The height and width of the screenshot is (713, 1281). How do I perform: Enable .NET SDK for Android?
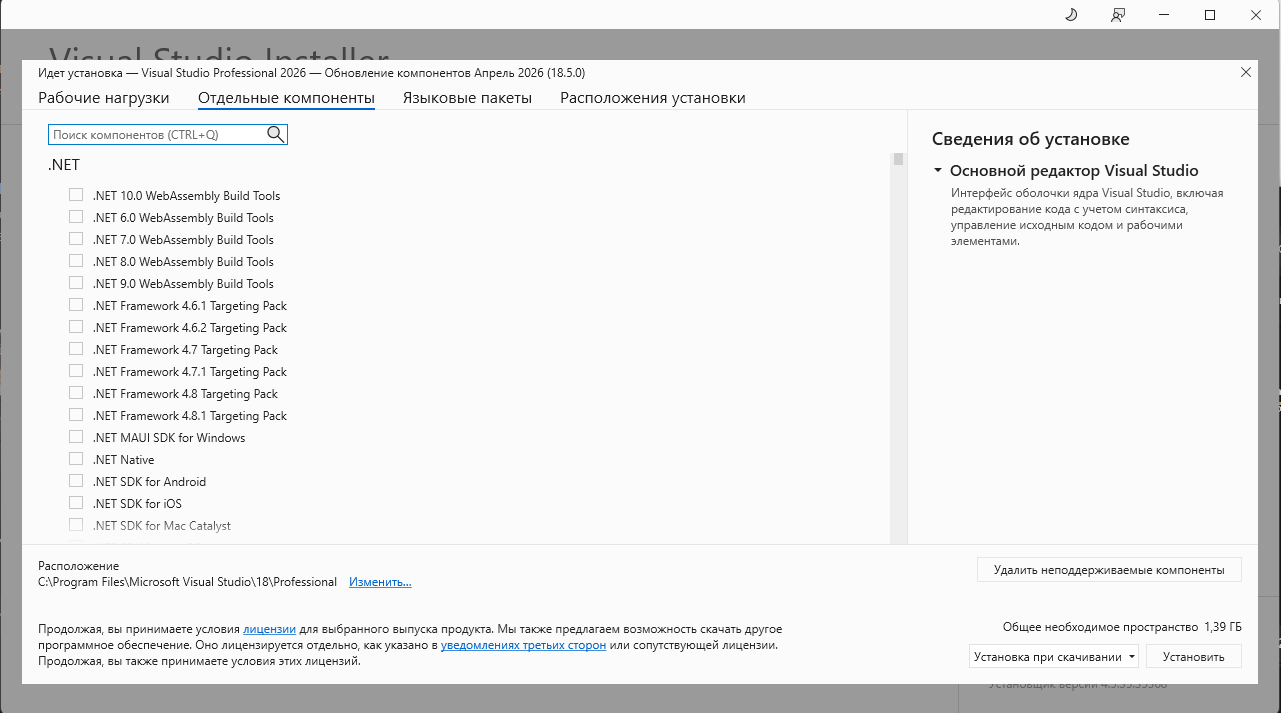click(76, 481)
